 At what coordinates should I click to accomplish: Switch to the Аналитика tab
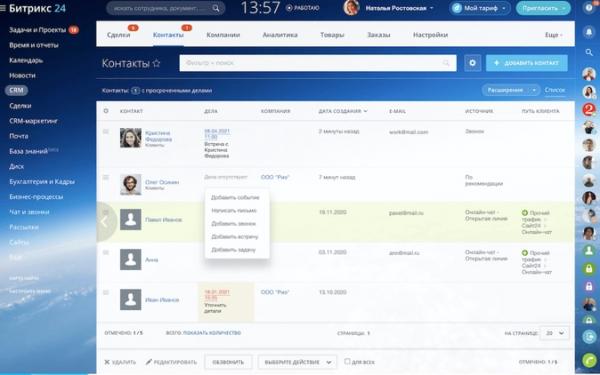(x=280, y=35)
